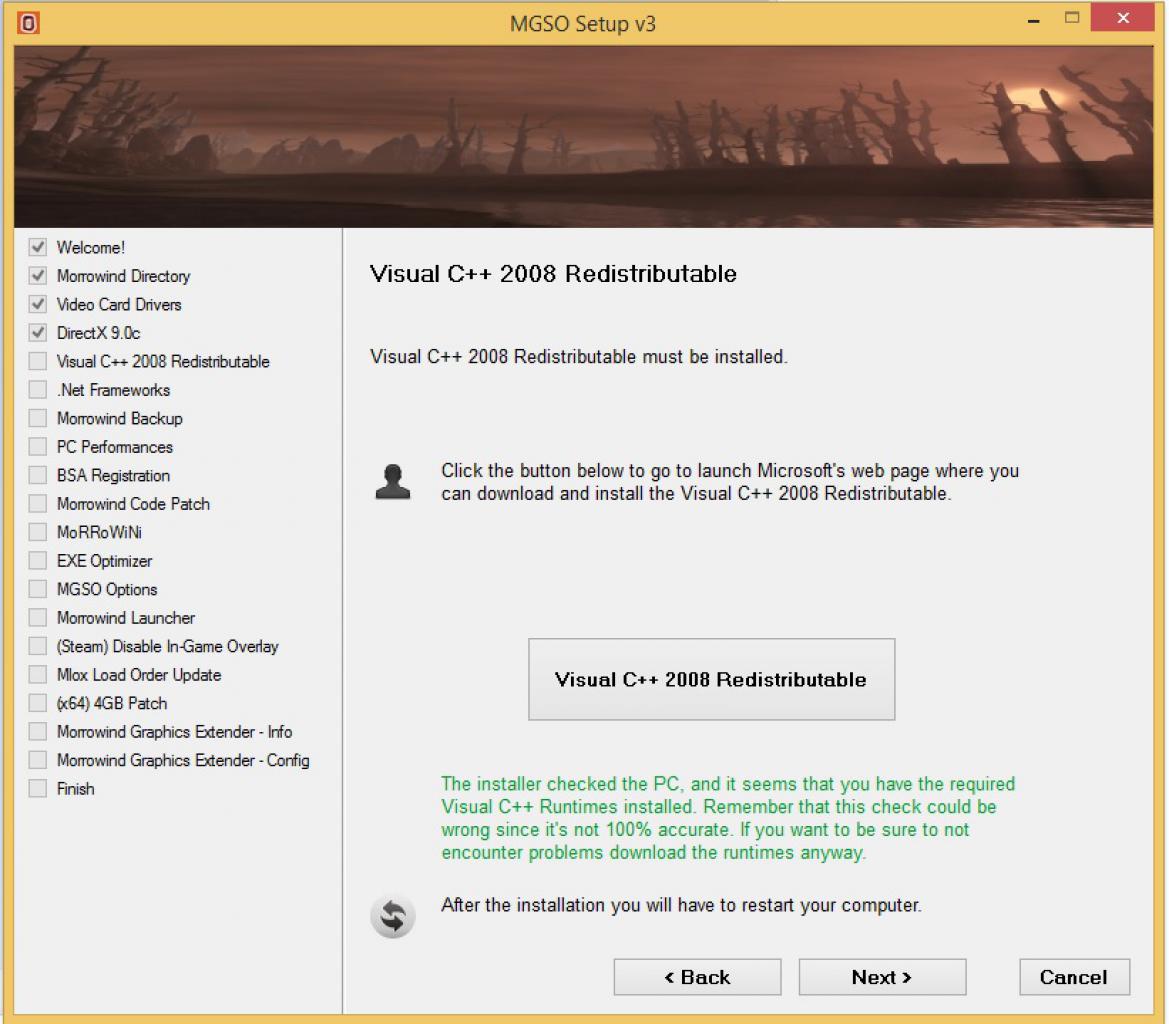
Task: Check the (x64) 4GB Patch box
Action: coord(37,703)
